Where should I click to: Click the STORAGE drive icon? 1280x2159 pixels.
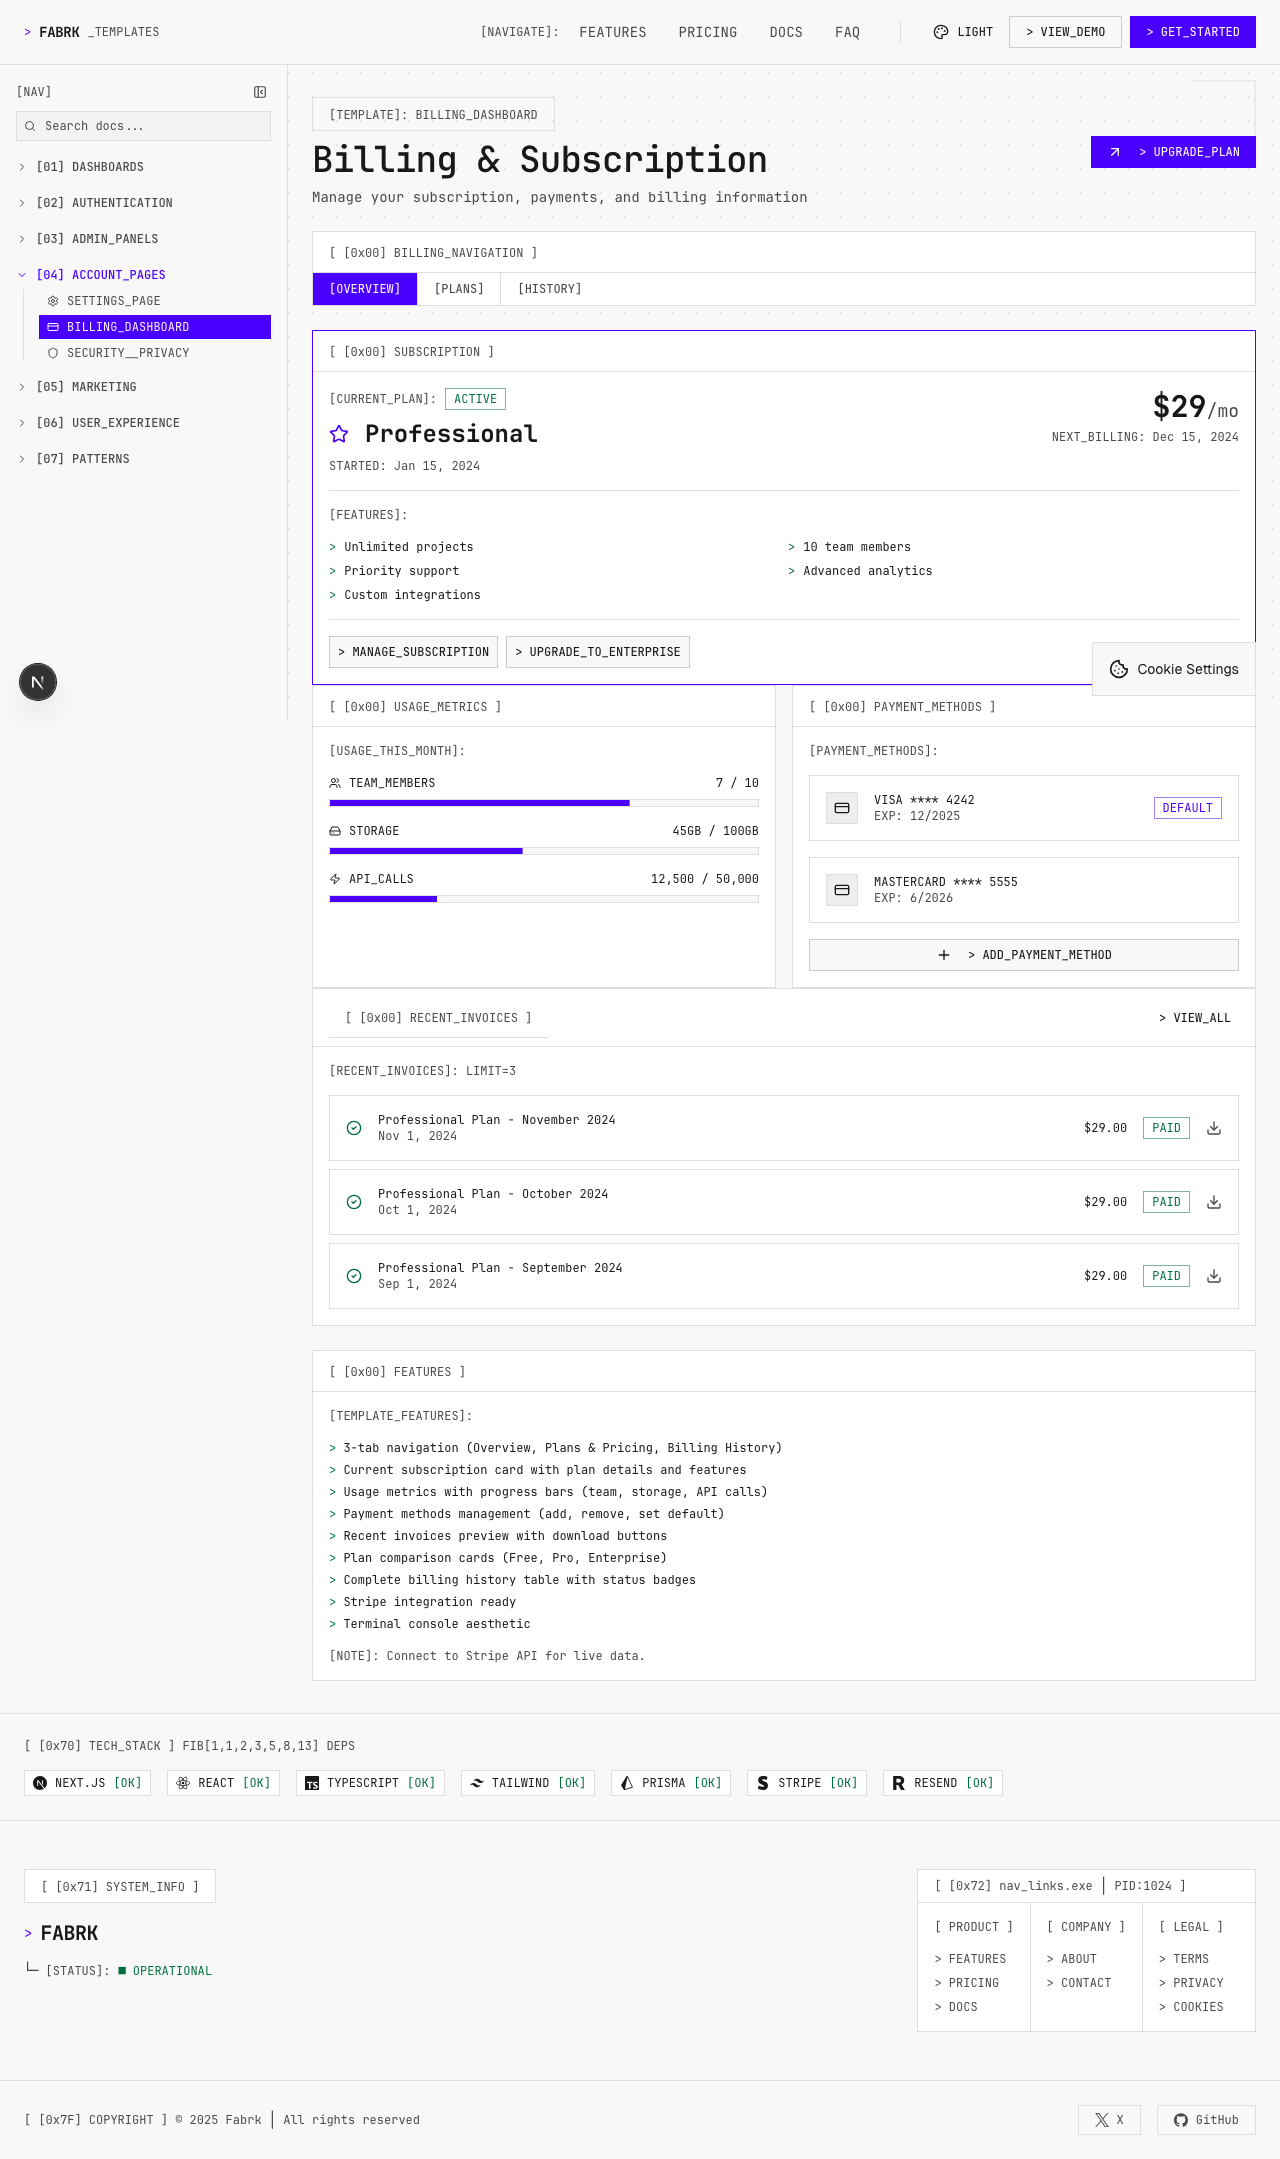coord(335,831)
